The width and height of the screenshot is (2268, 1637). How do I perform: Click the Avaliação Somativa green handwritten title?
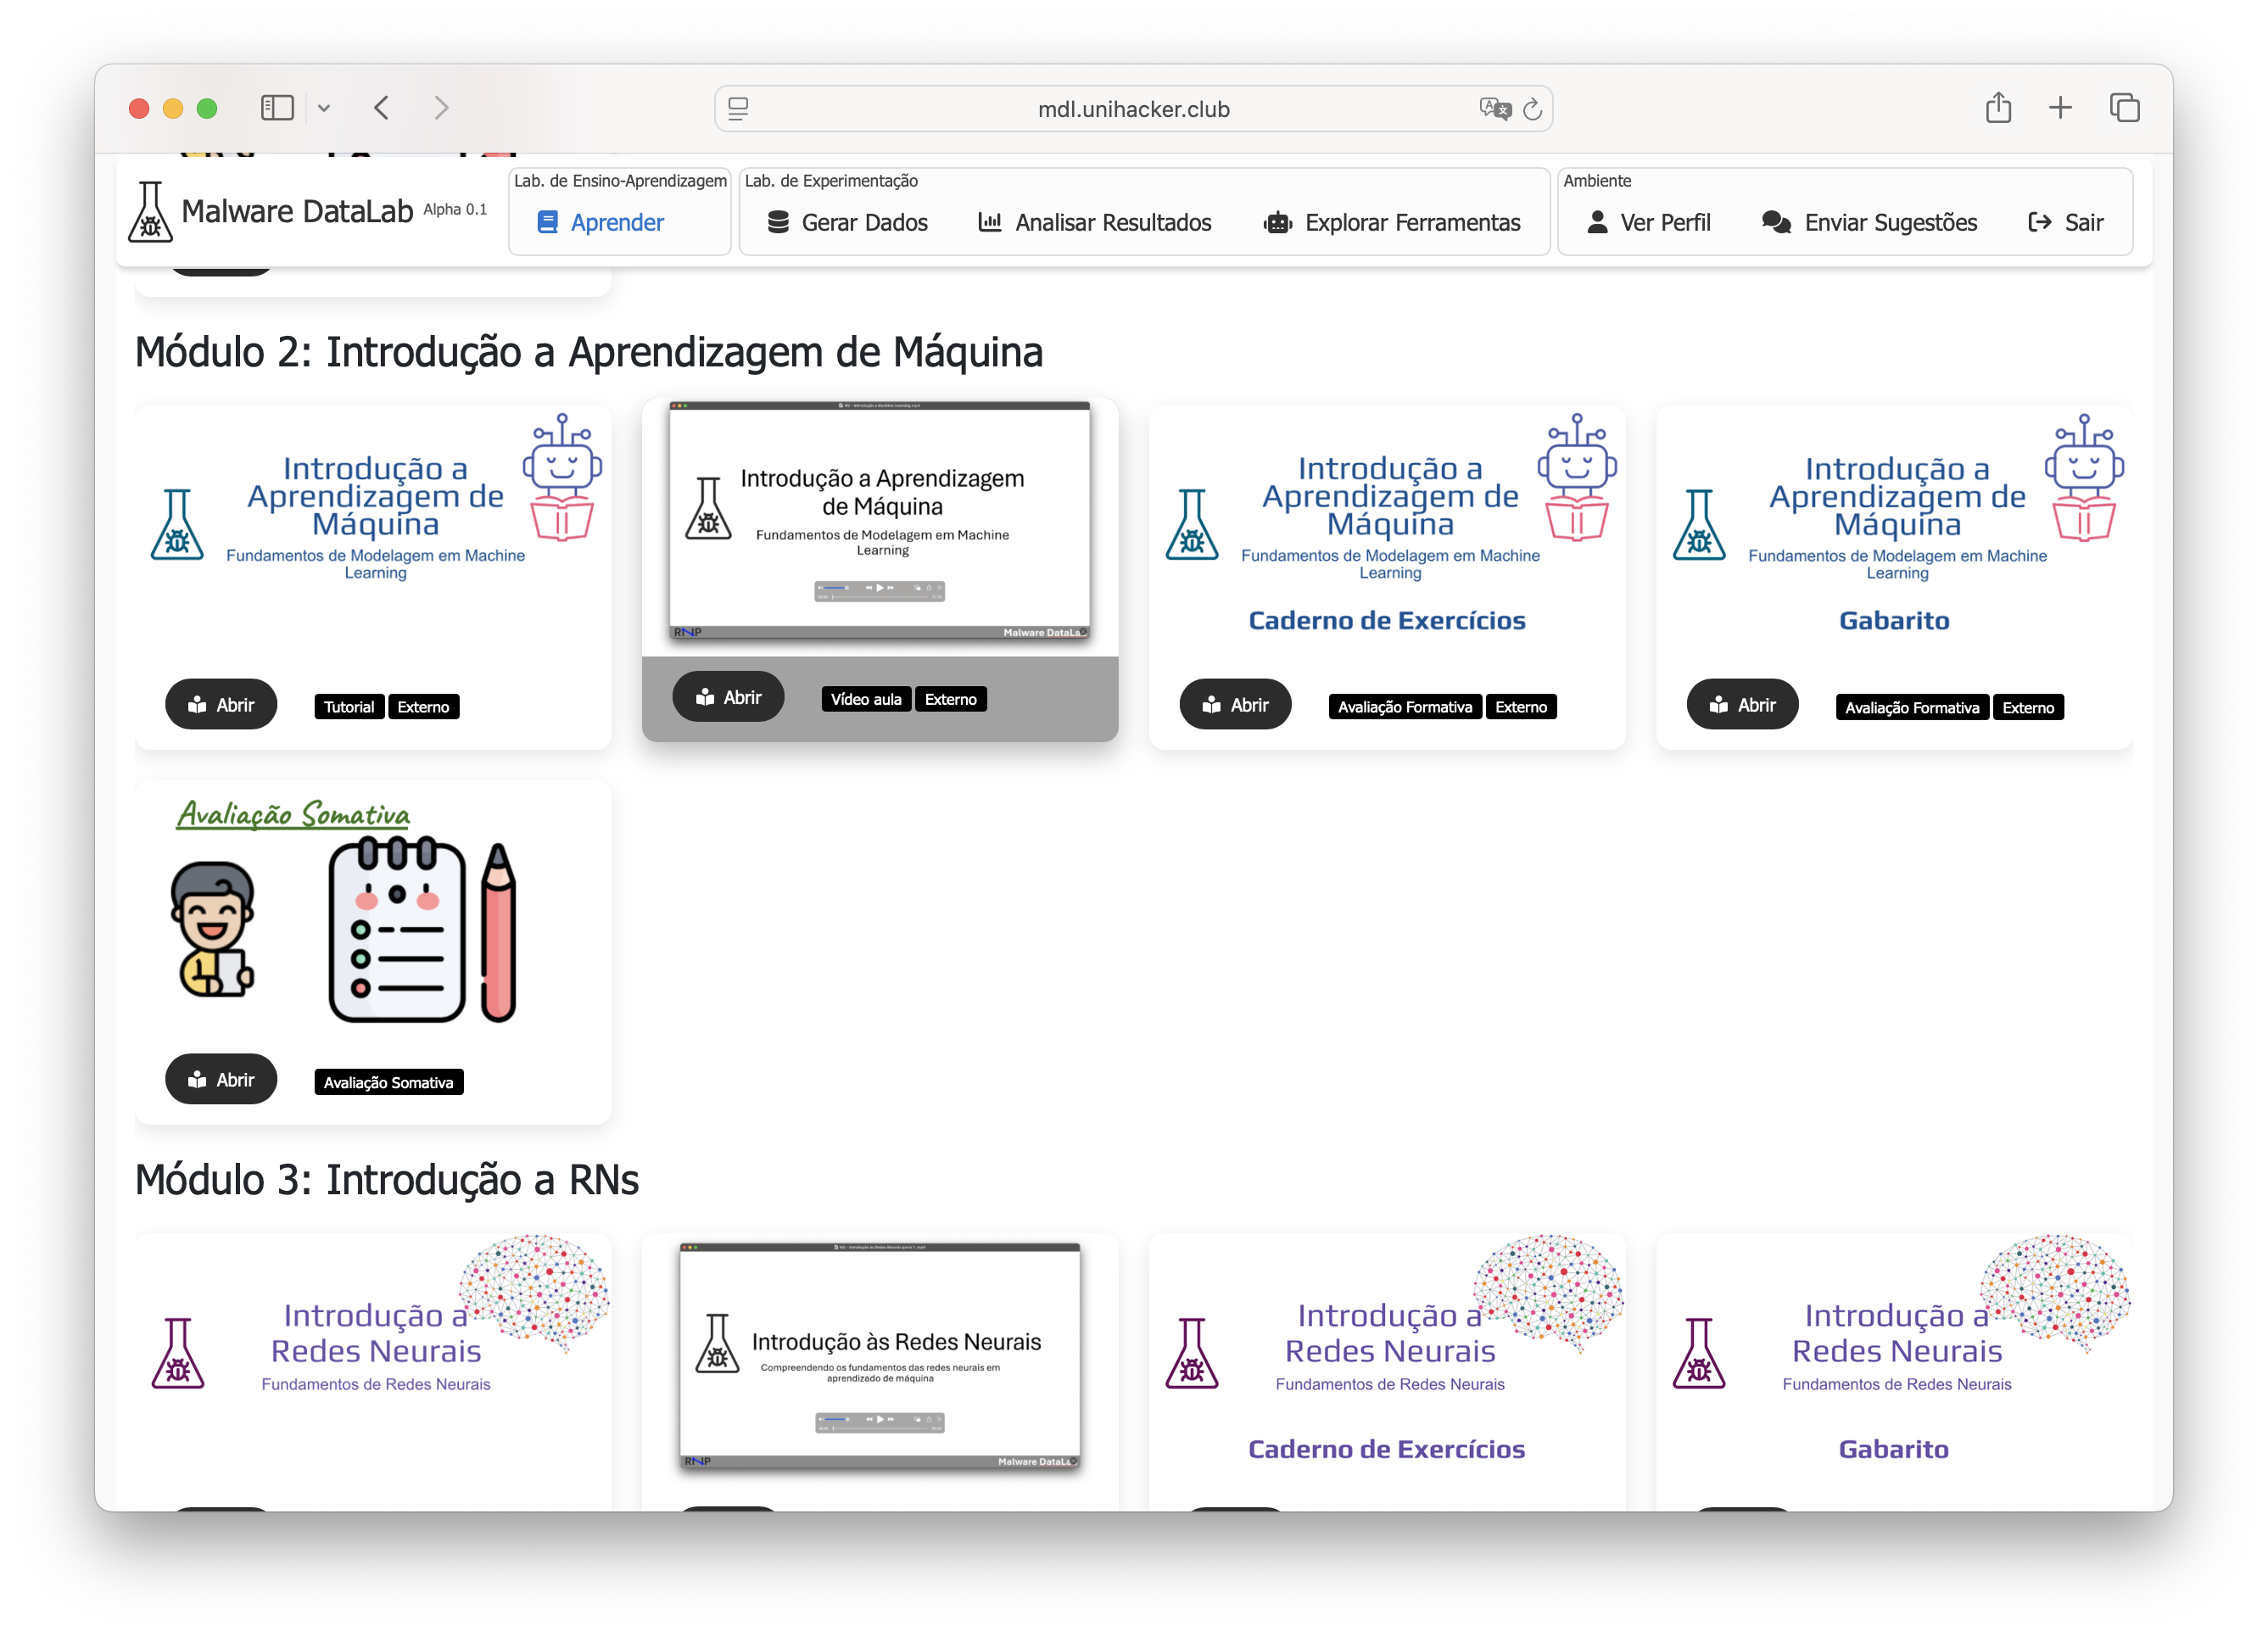293,815
